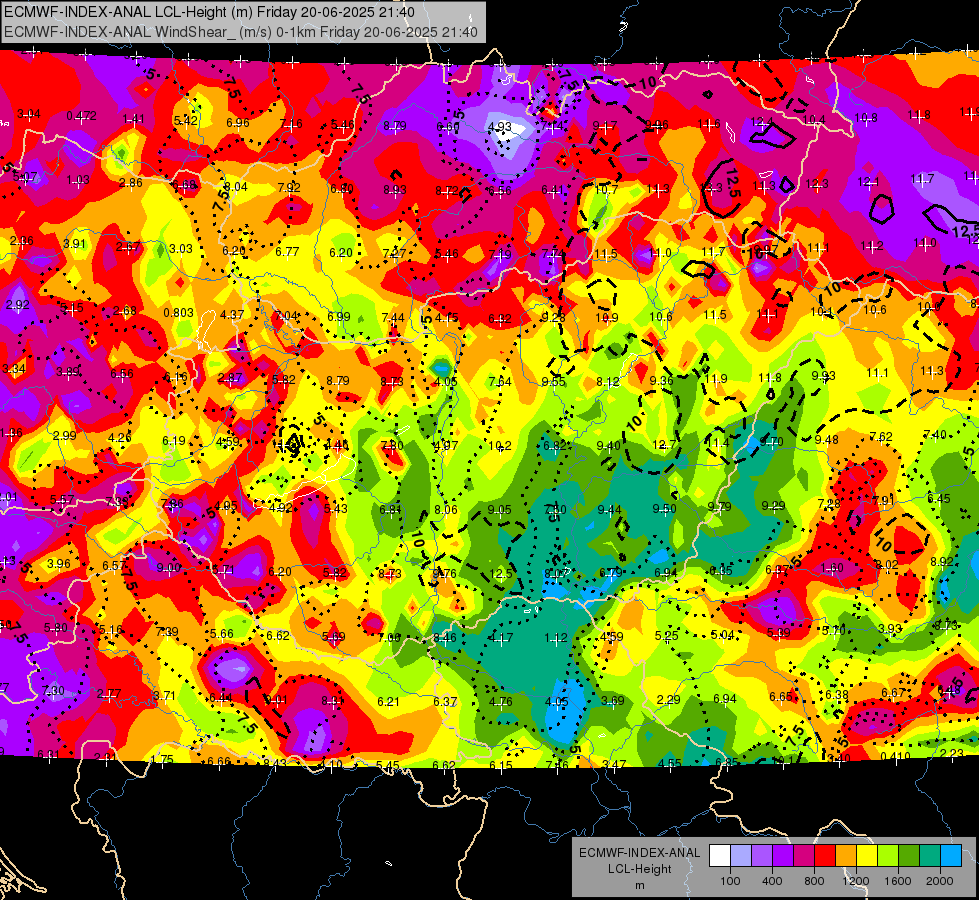Viewport: 979px width, 900px height.
Task: Click the magenta legend swatch
Action: click(x=804, y=856)
